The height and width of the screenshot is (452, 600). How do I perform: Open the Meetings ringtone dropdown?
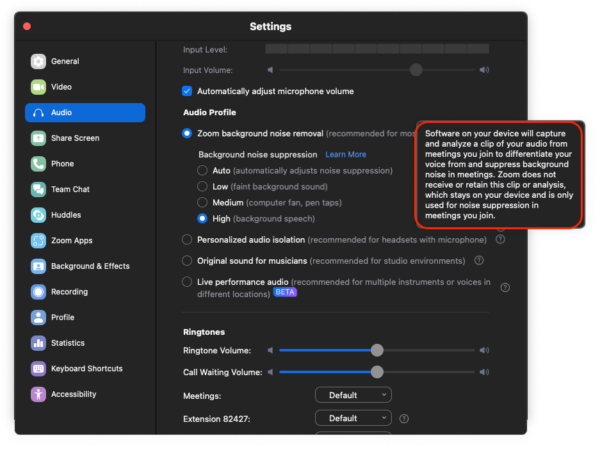click(353, 395)
